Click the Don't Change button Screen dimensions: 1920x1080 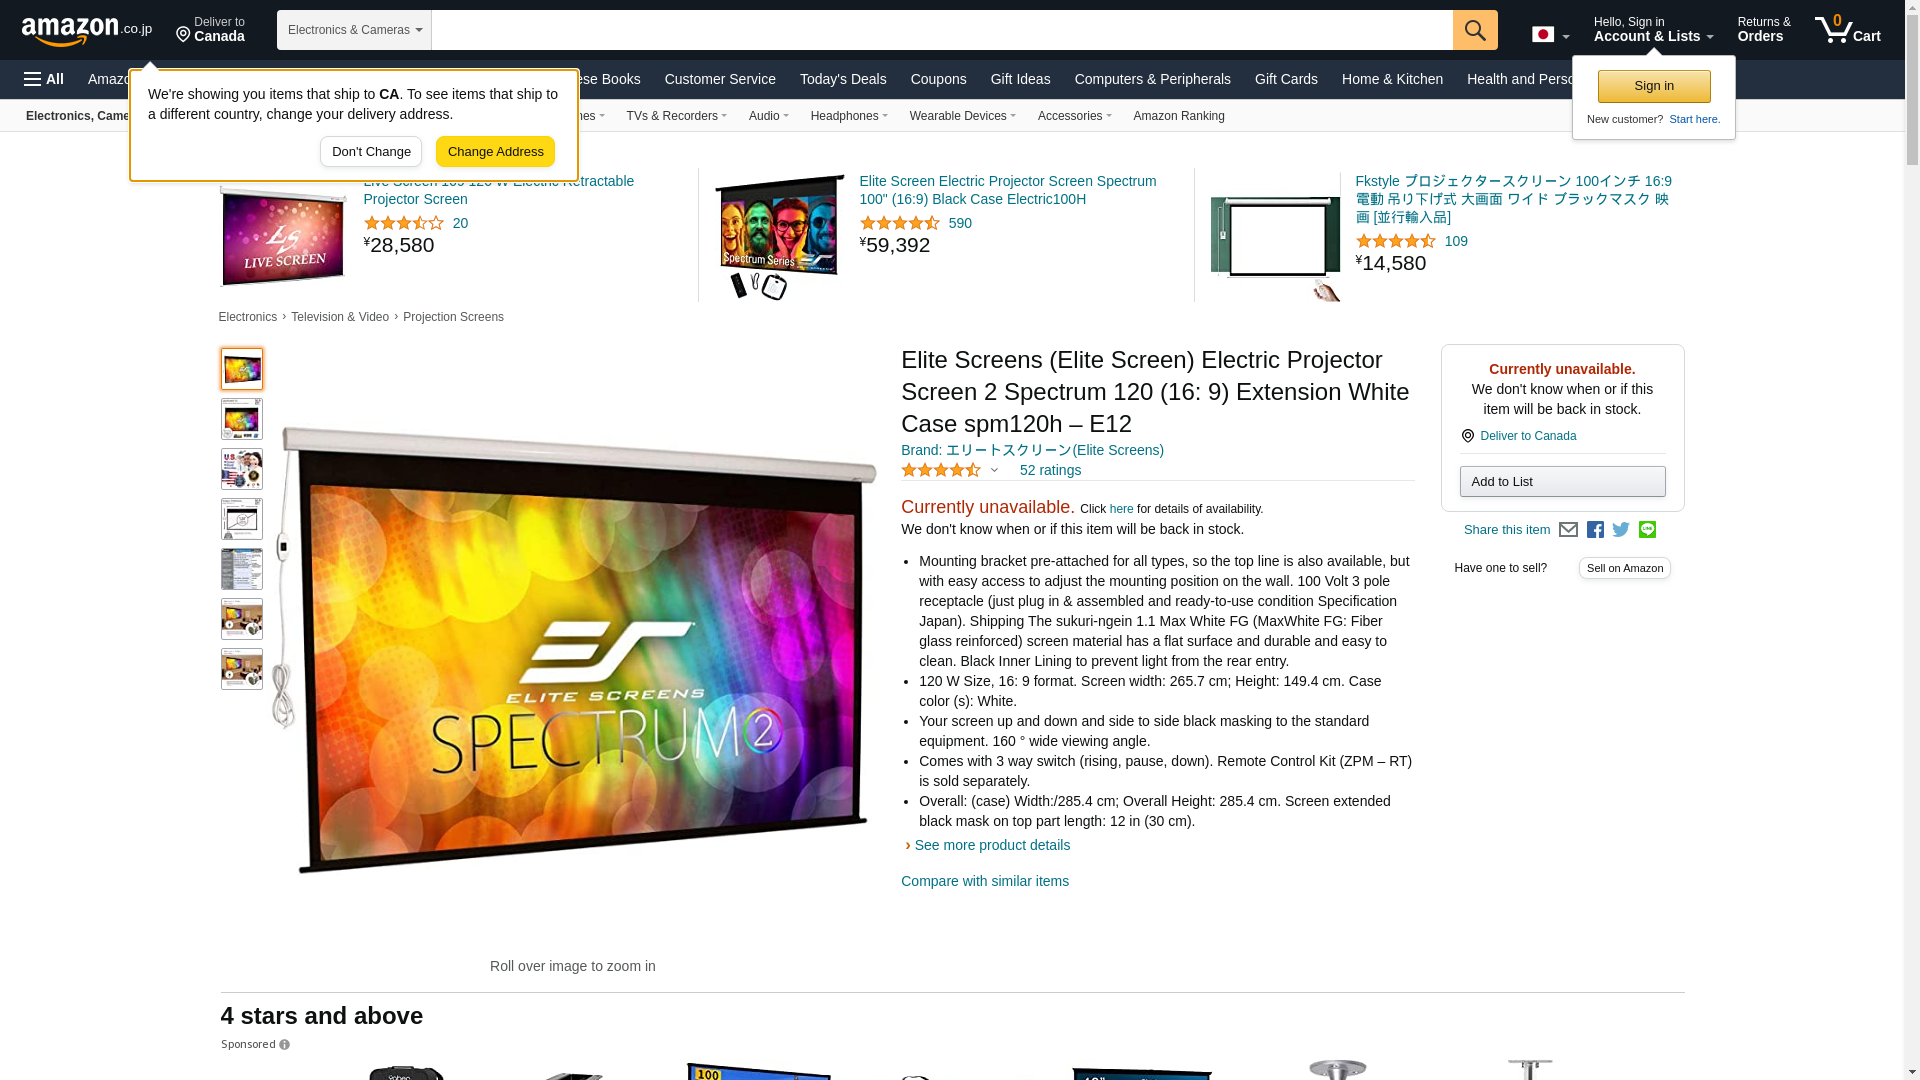click(371, 152)
